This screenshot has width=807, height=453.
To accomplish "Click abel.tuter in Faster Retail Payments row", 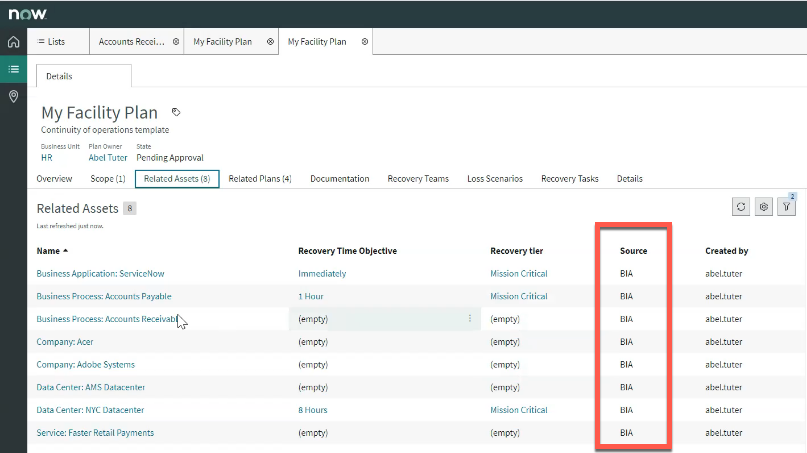I will tap(724, 432).
